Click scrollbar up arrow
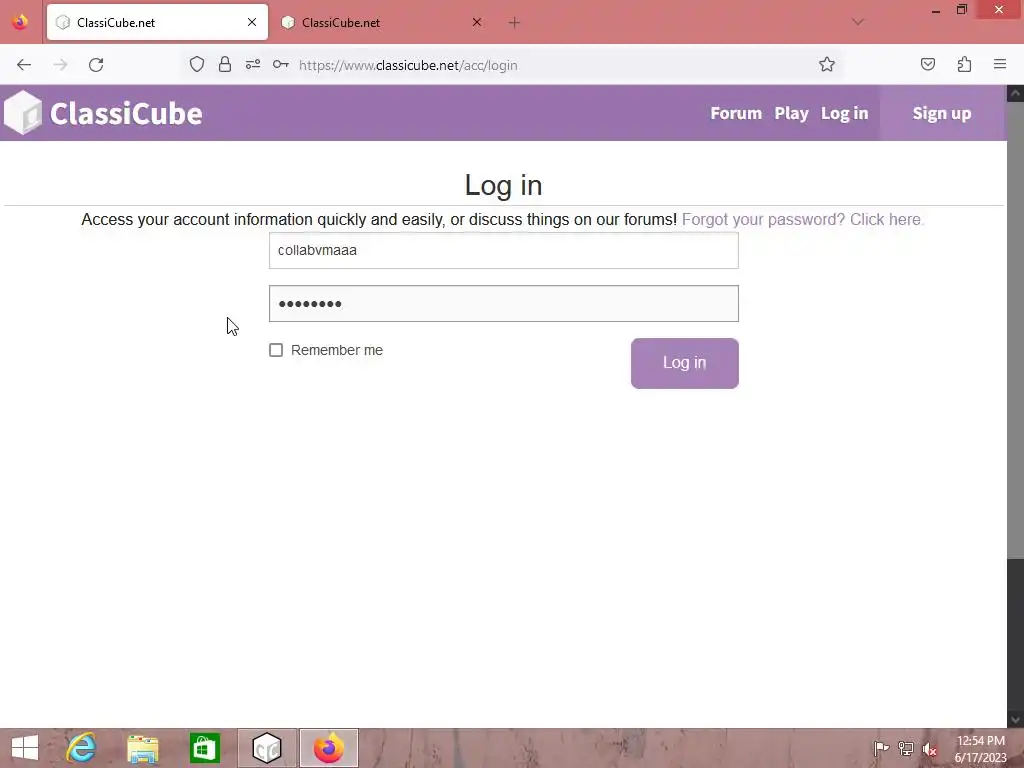The image size is (1024, 768). [1015, 93]
